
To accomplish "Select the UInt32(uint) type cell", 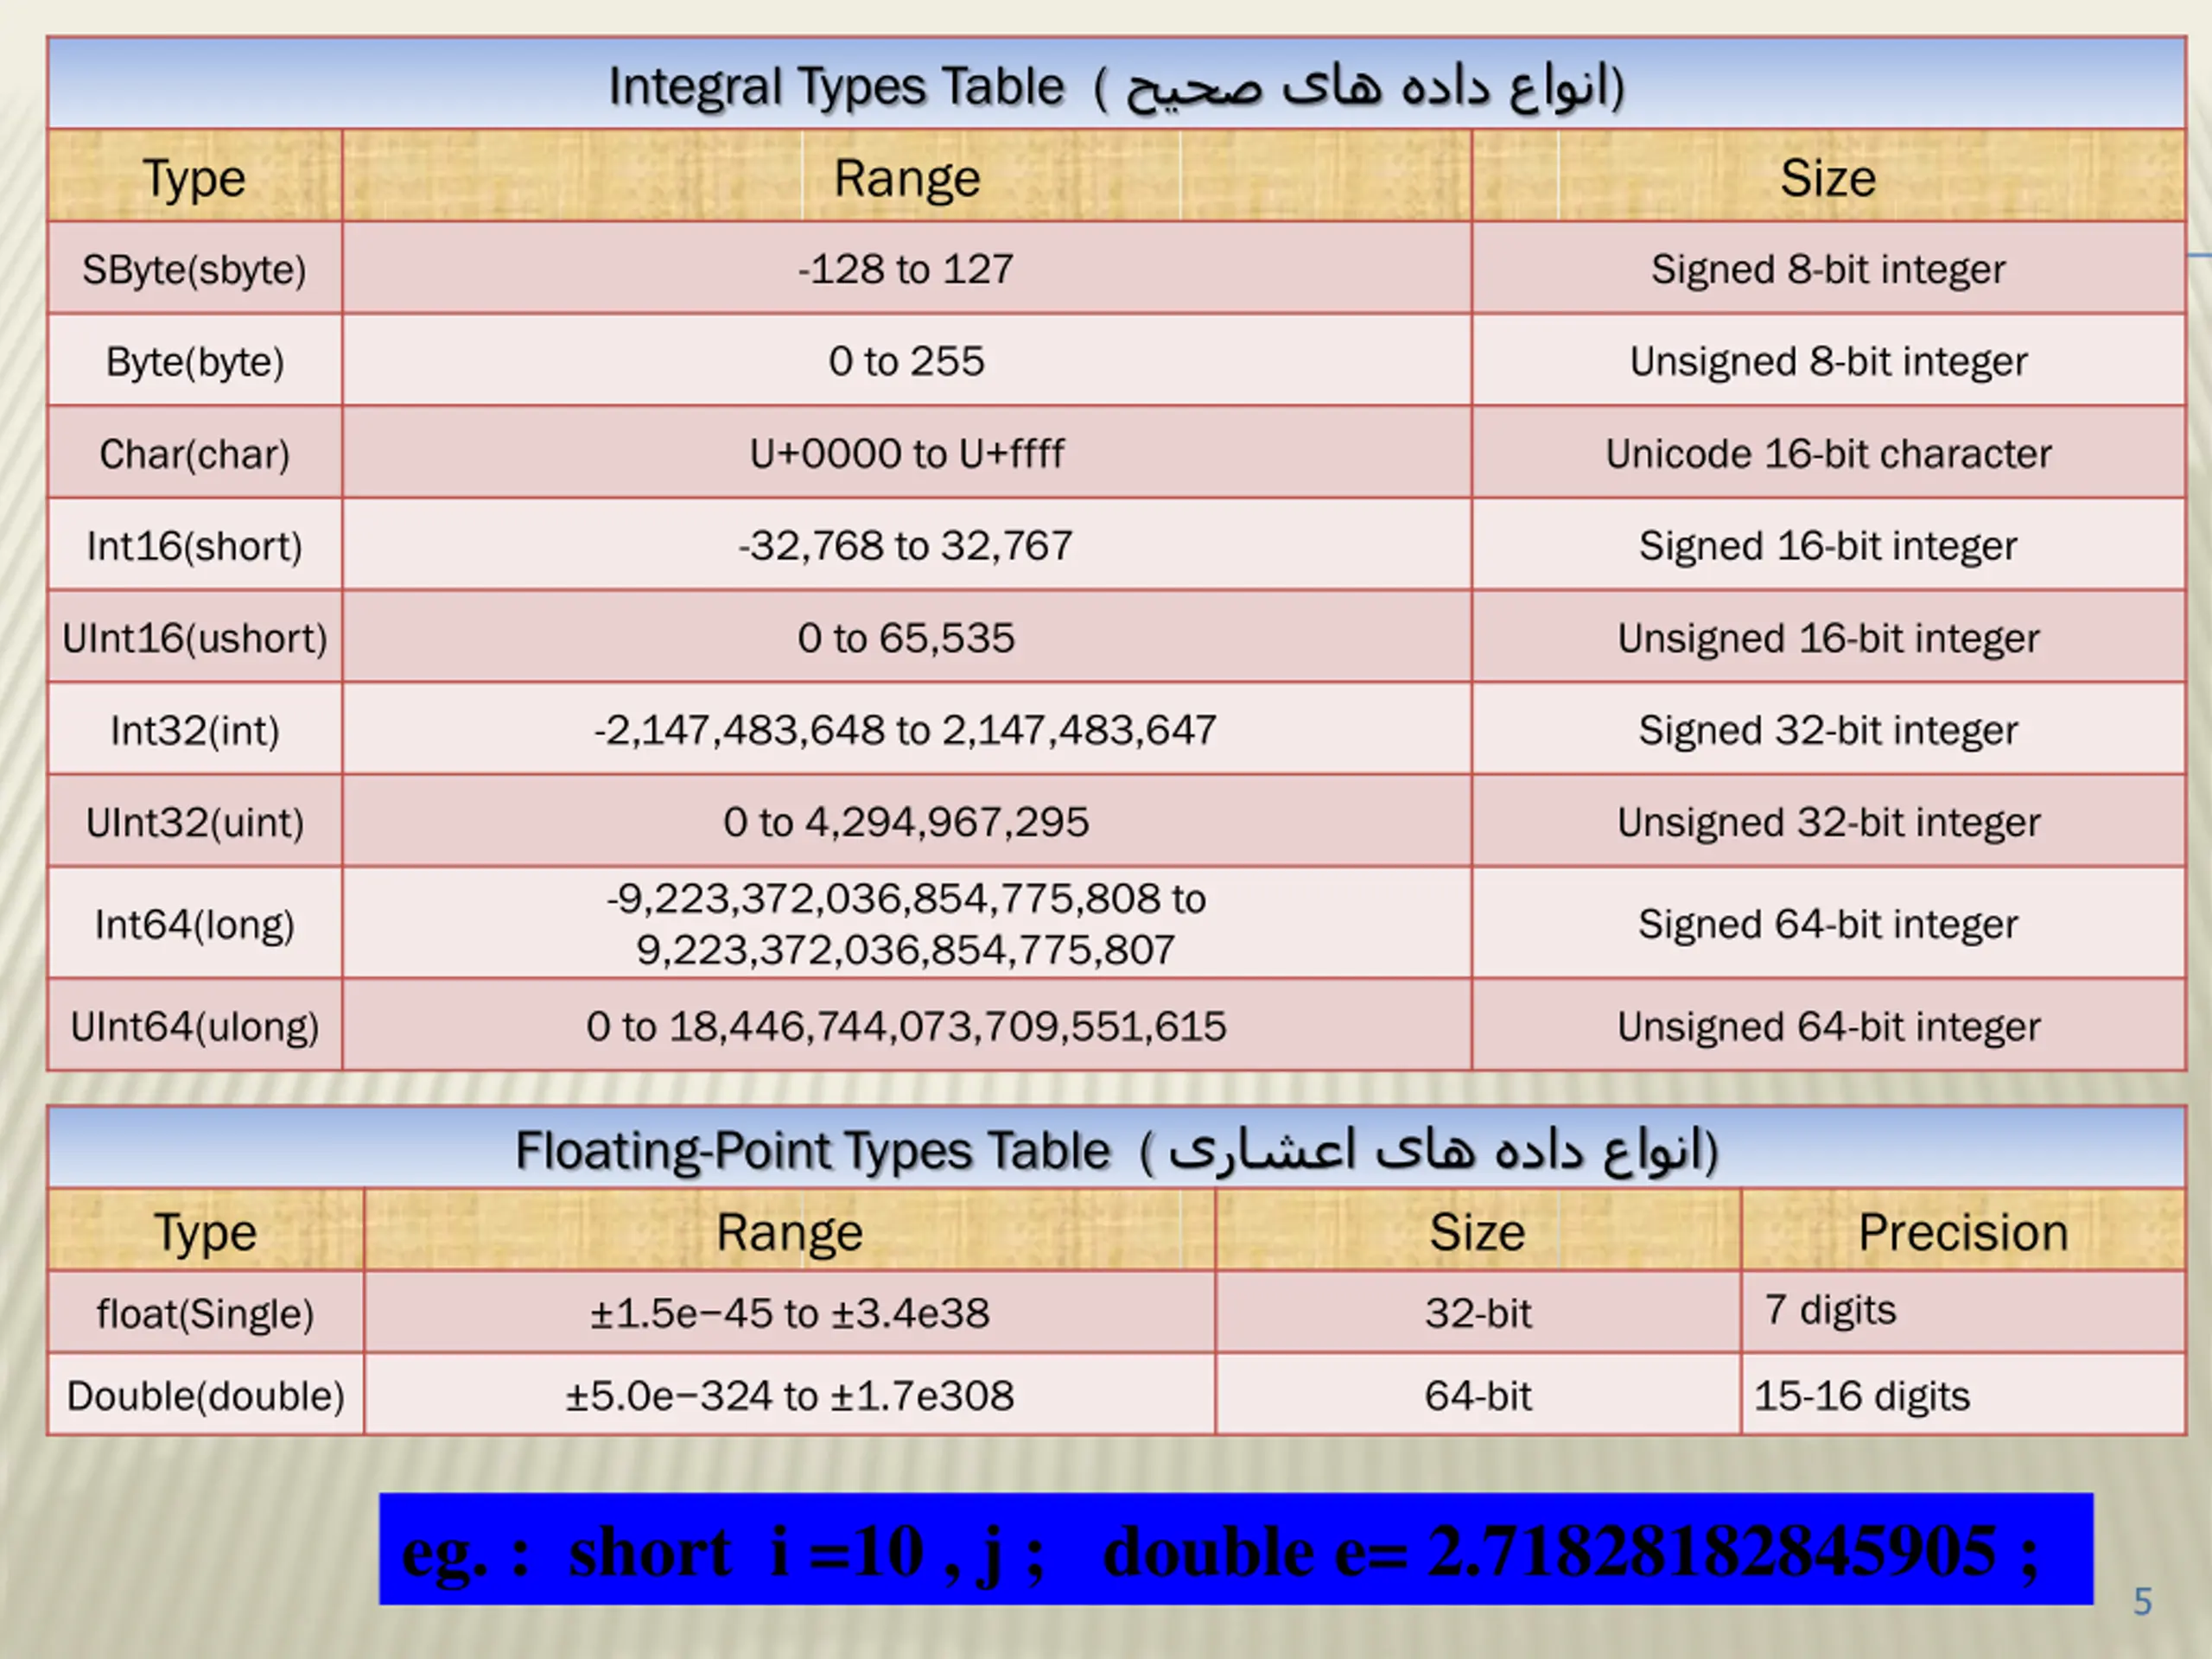I will pos(195,820).
